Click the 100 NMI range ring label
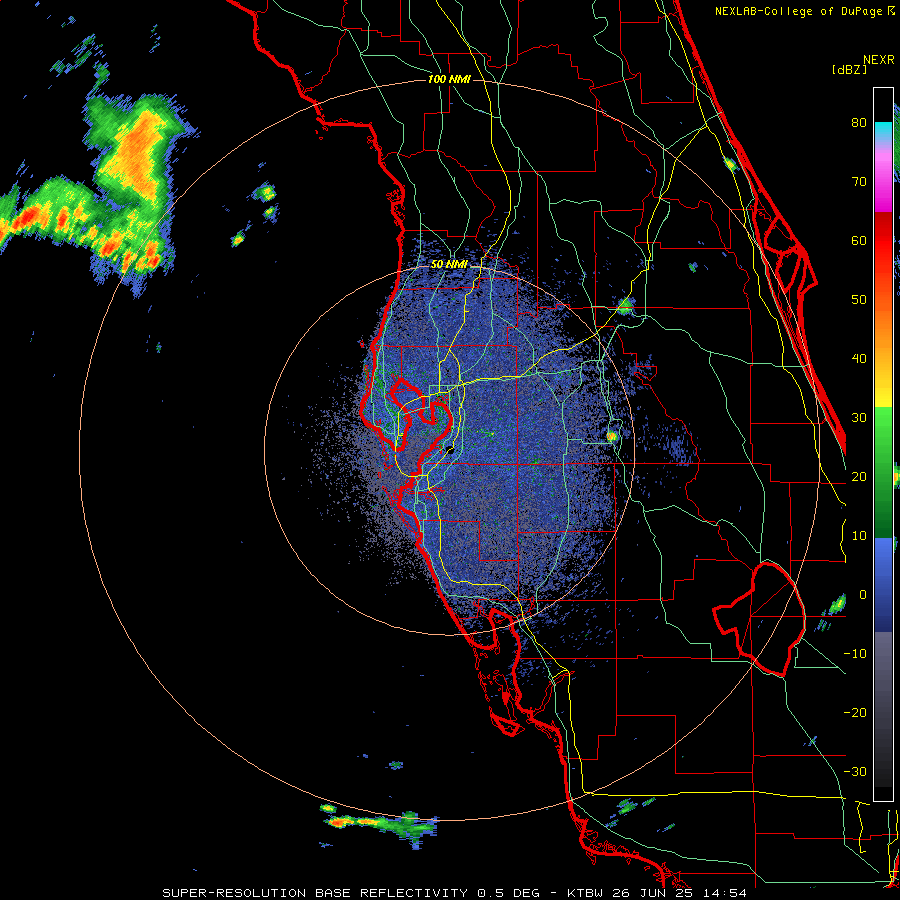 click(449, 79)
